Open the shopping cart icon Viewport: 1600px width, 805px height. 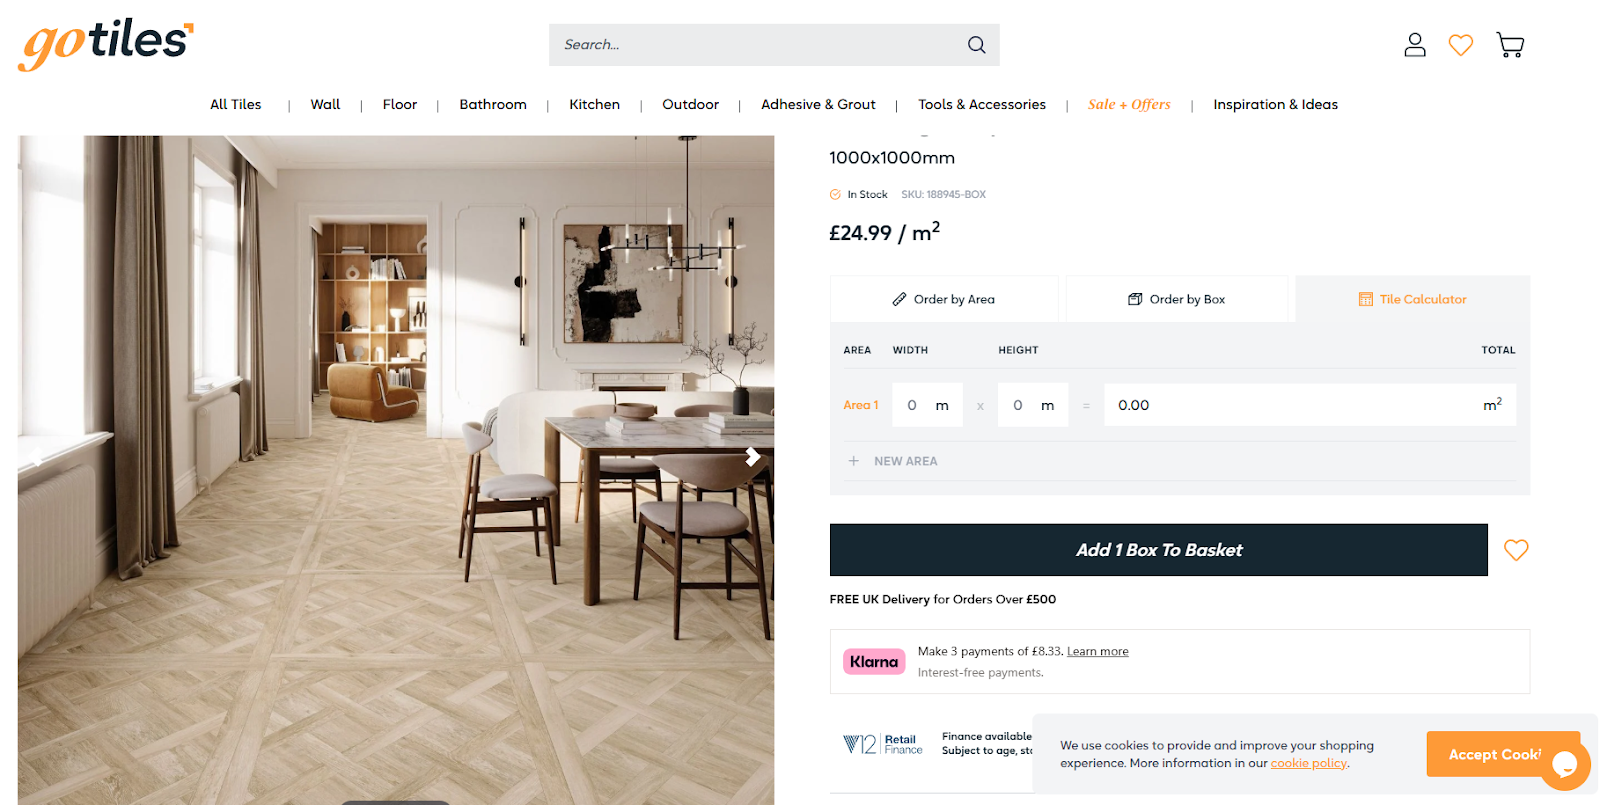tap(1510, 45)
